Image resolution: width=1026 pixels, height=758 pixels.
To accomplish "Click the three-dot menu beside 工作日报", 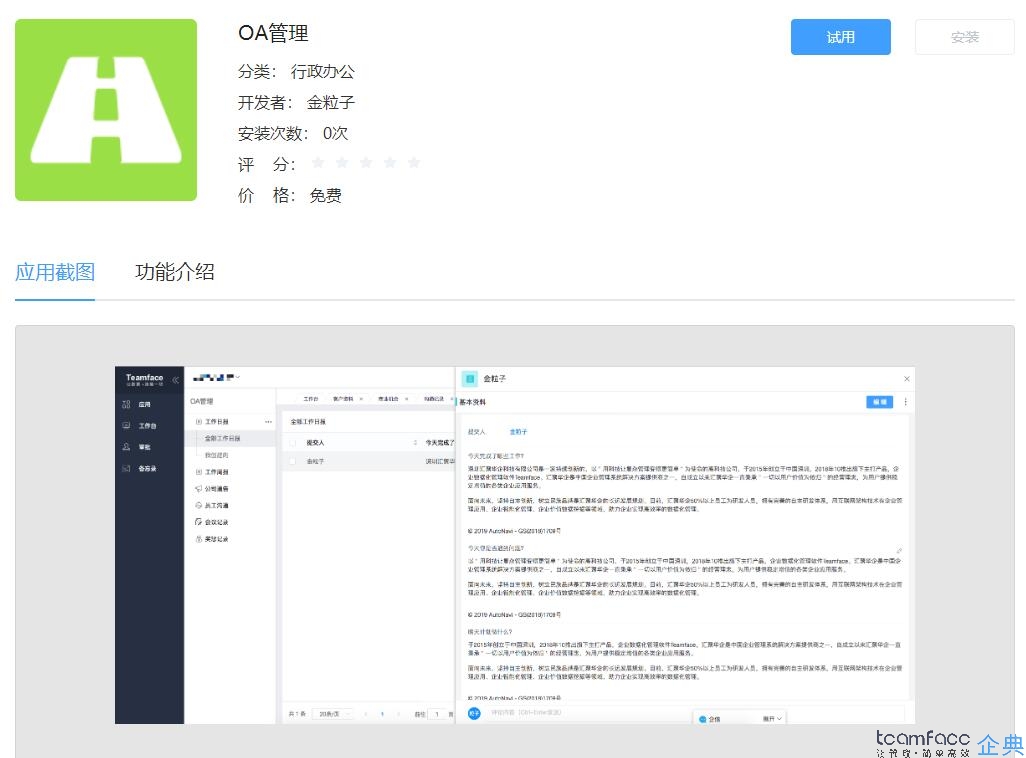I will (x=268, y=422).
